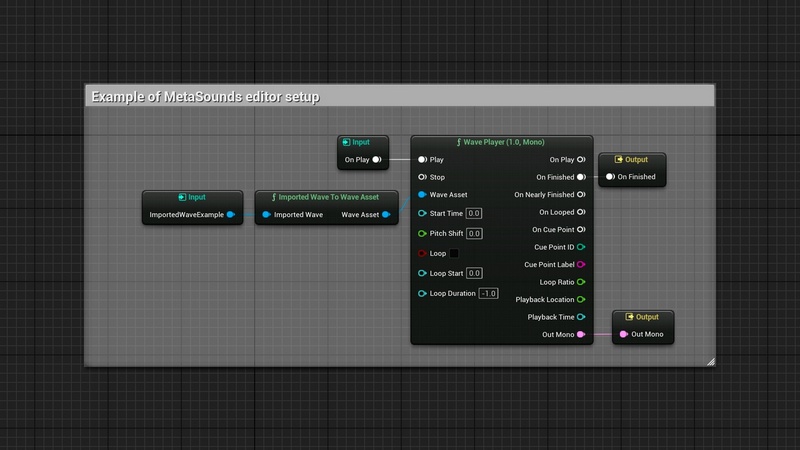Click the Cue Point Label output pin
This screenshot has width=800, height=450.
pyautogui.click(x=581, y=264)
